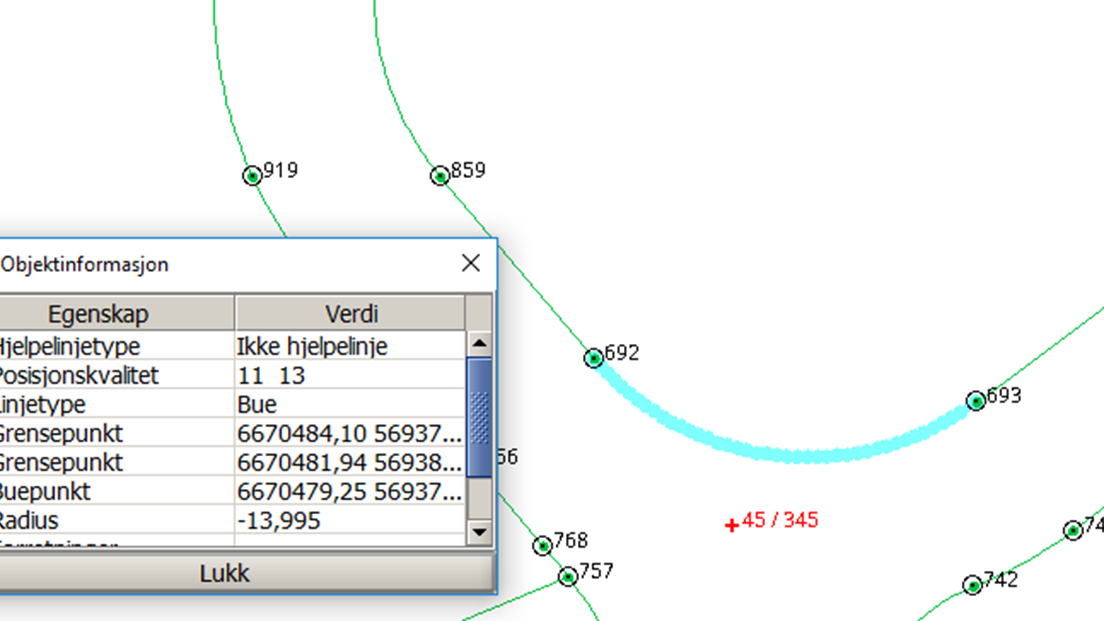Click boundary point marker 919

point(253,176)
